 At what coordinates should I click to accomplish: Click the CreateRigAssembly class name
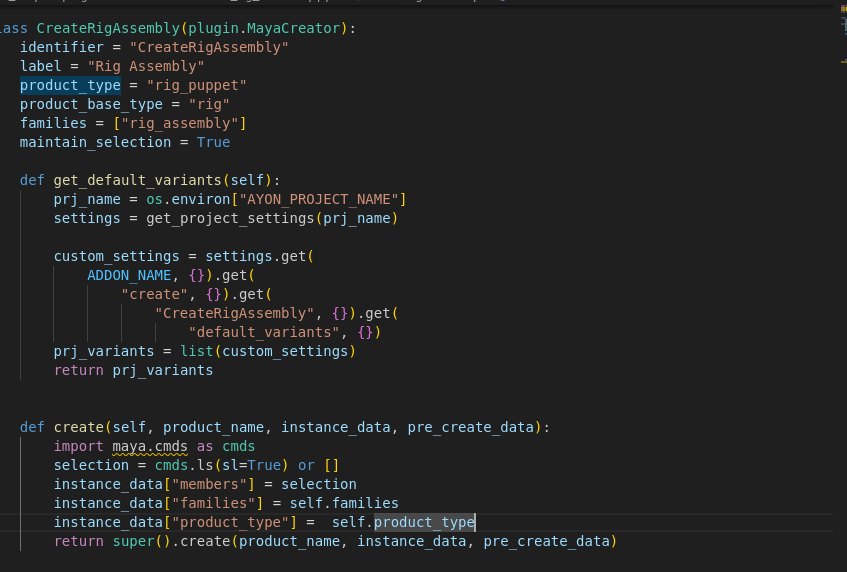click(x=104, y=28)
